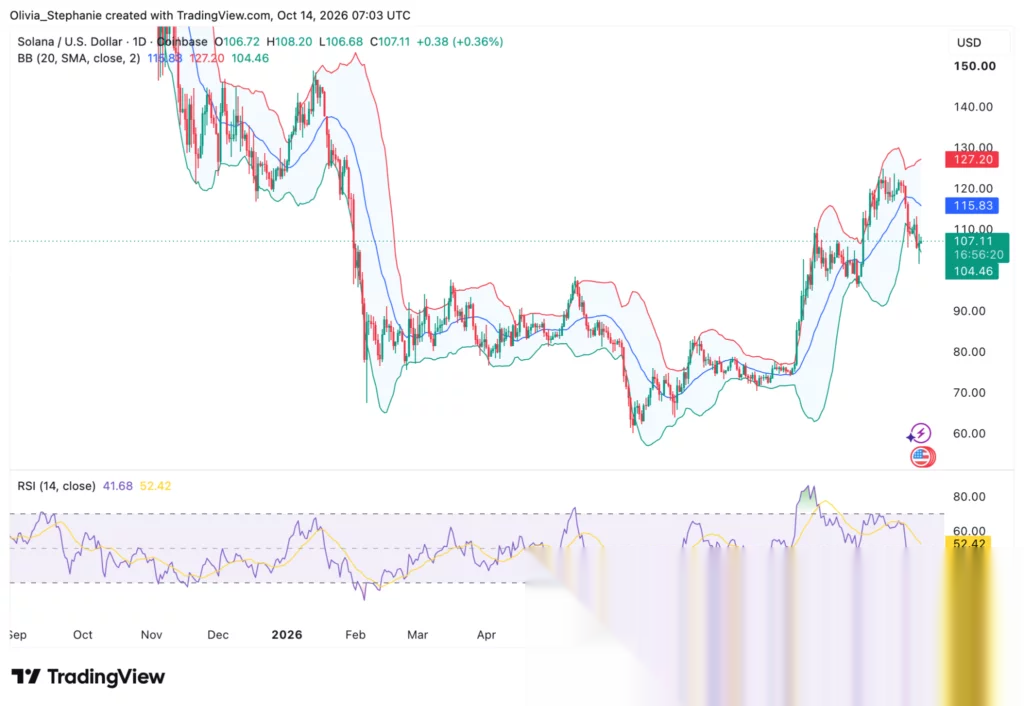Screen dimensions: 1024x706
Task: Click the +0.38 (+0.36%) change value
Action: click(x=460, y=42)
